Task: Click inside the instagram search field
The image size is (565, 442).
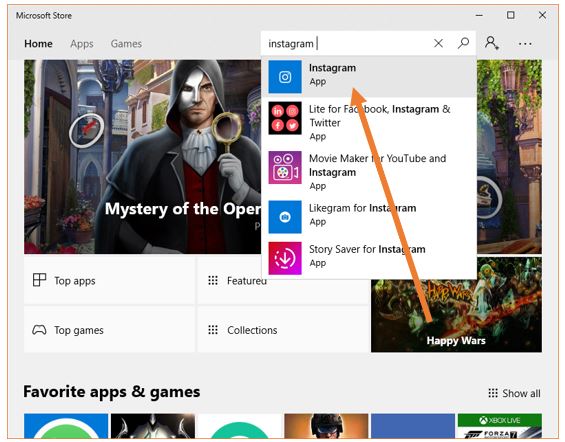Action: [346, 43]
